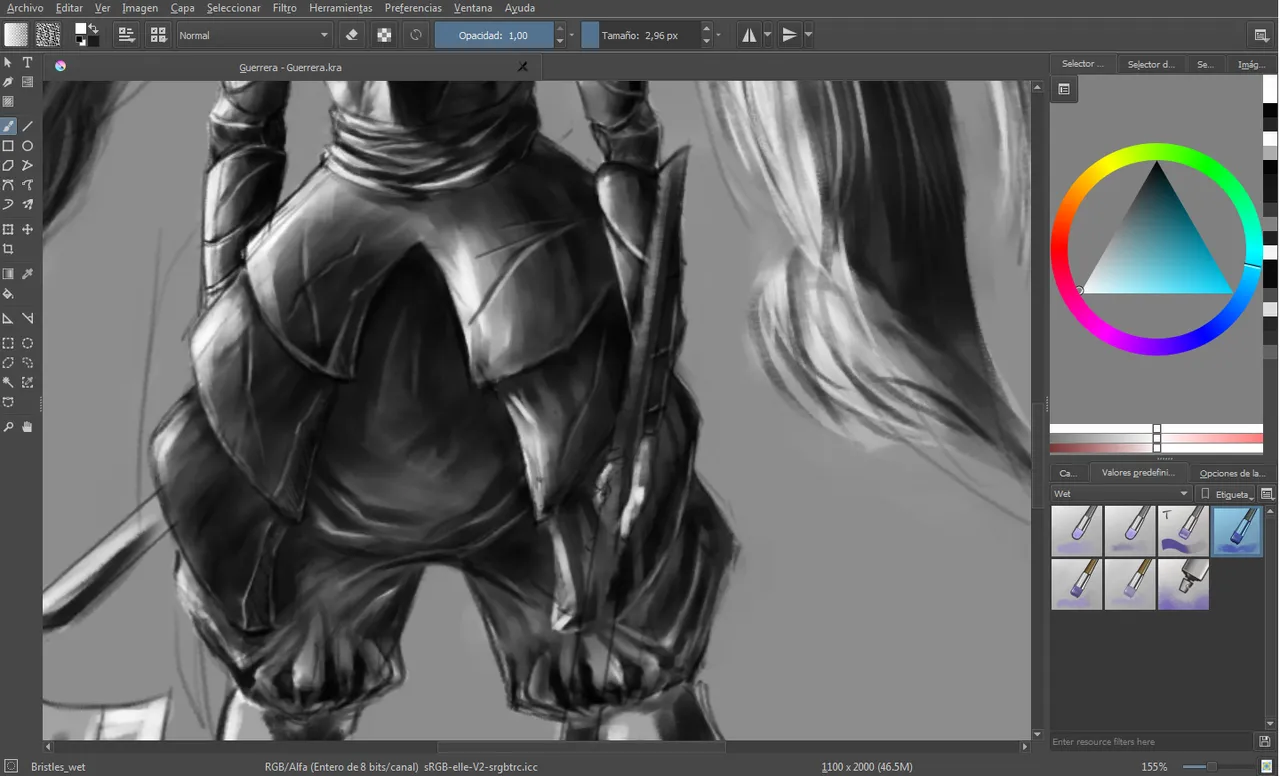Screen dimensions: 1280x776
Task: Select the Text tool
Action: click(x=27, y=62)
